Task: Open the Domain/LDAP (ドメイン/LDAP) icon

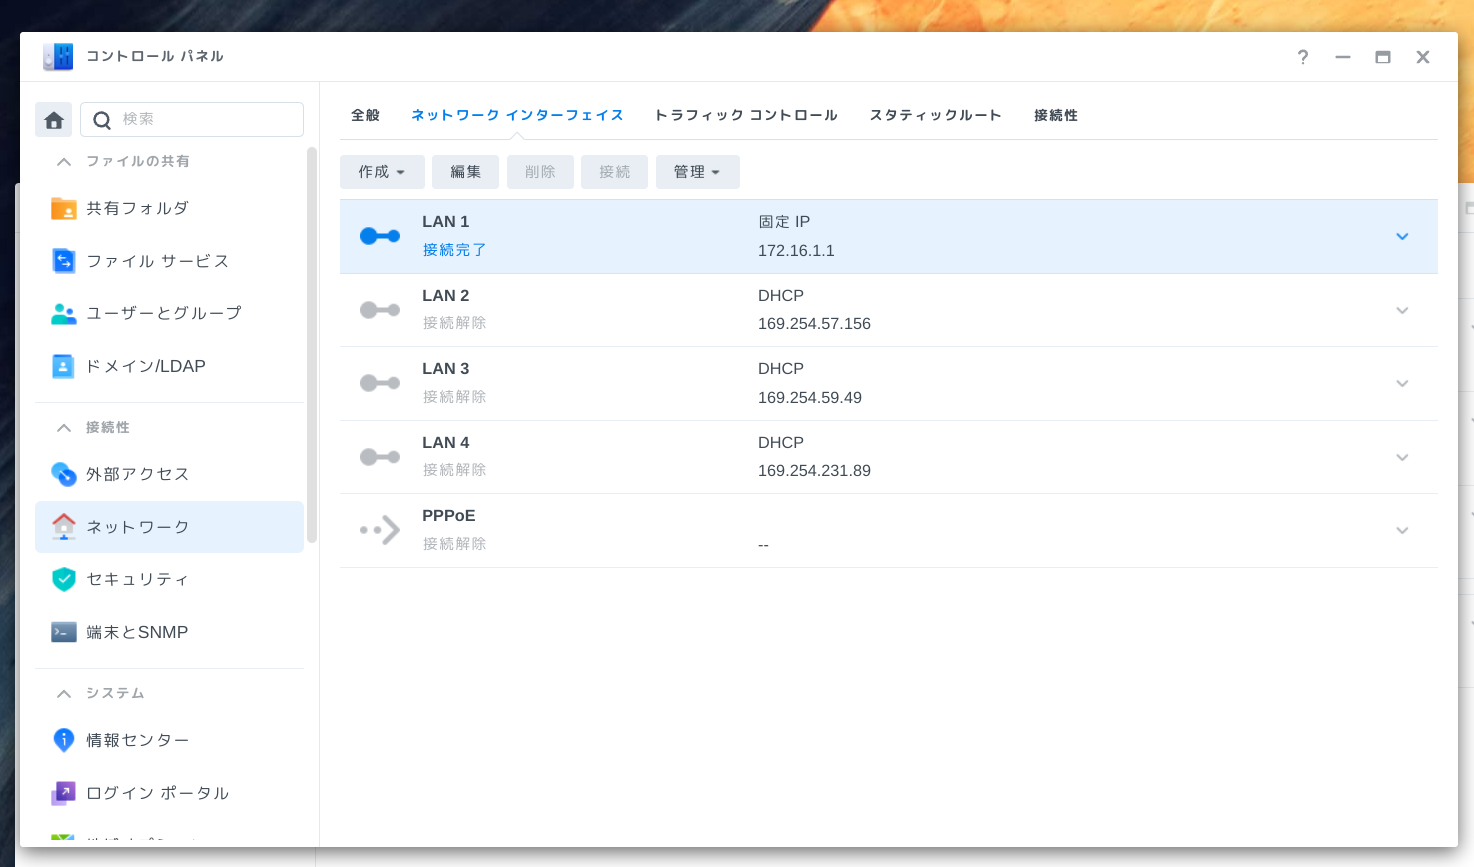Action: pos(64,366)
